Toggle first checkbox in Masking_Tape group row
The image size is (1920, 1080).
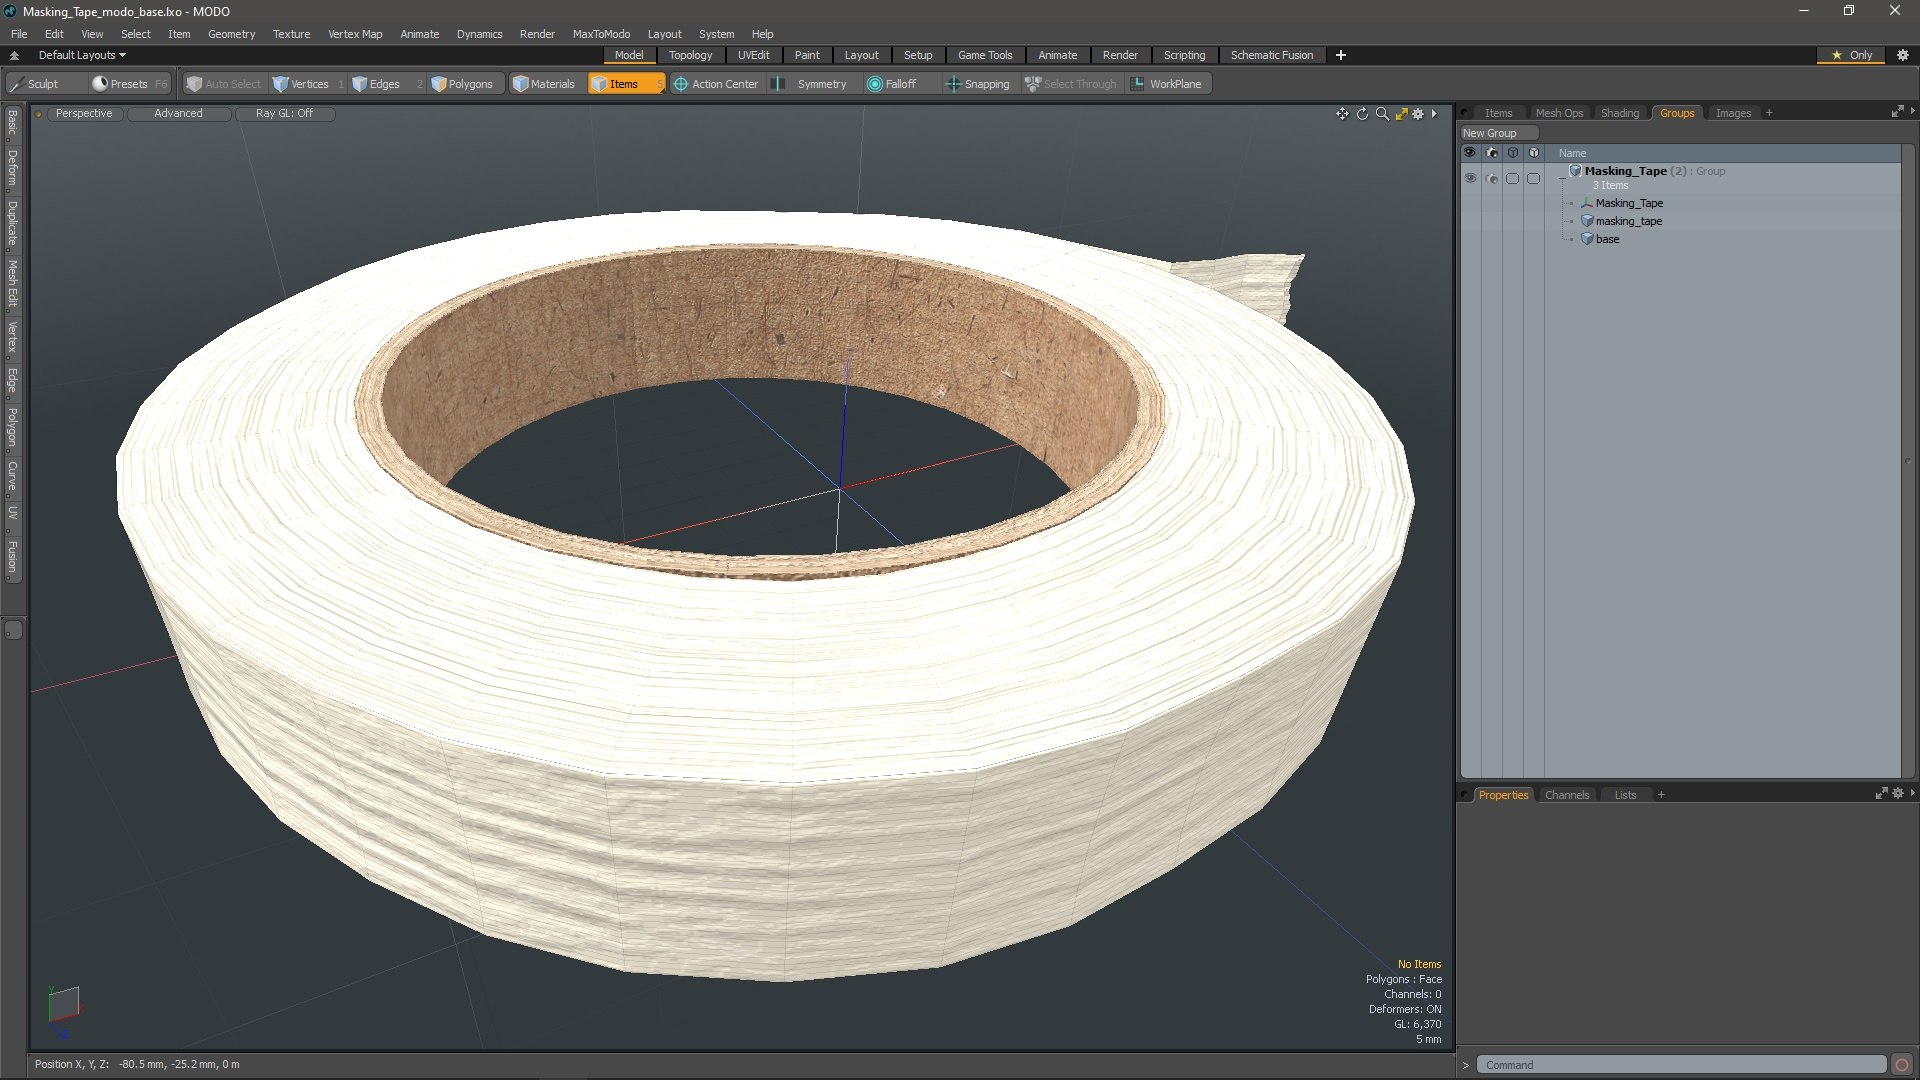[x=1512, y=178]
